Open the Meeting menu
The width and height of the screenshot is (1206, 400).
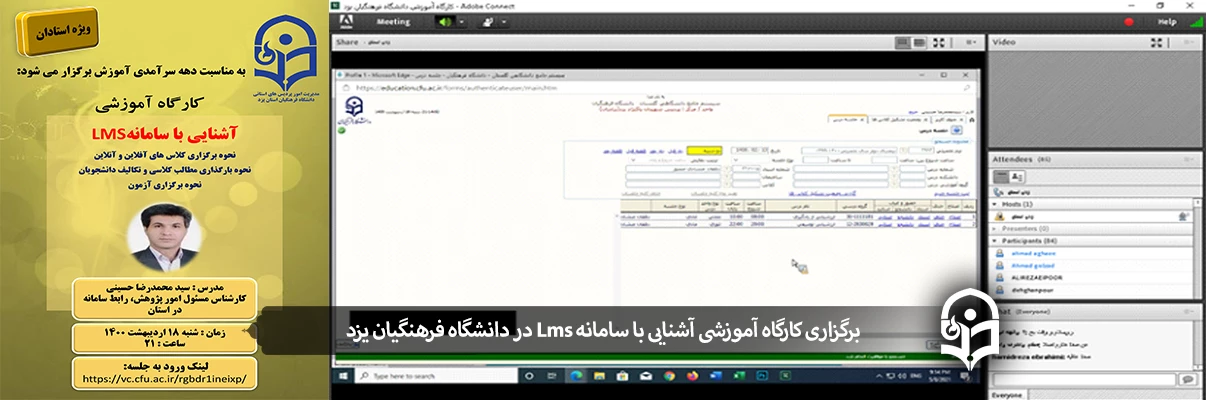point(393,21)
